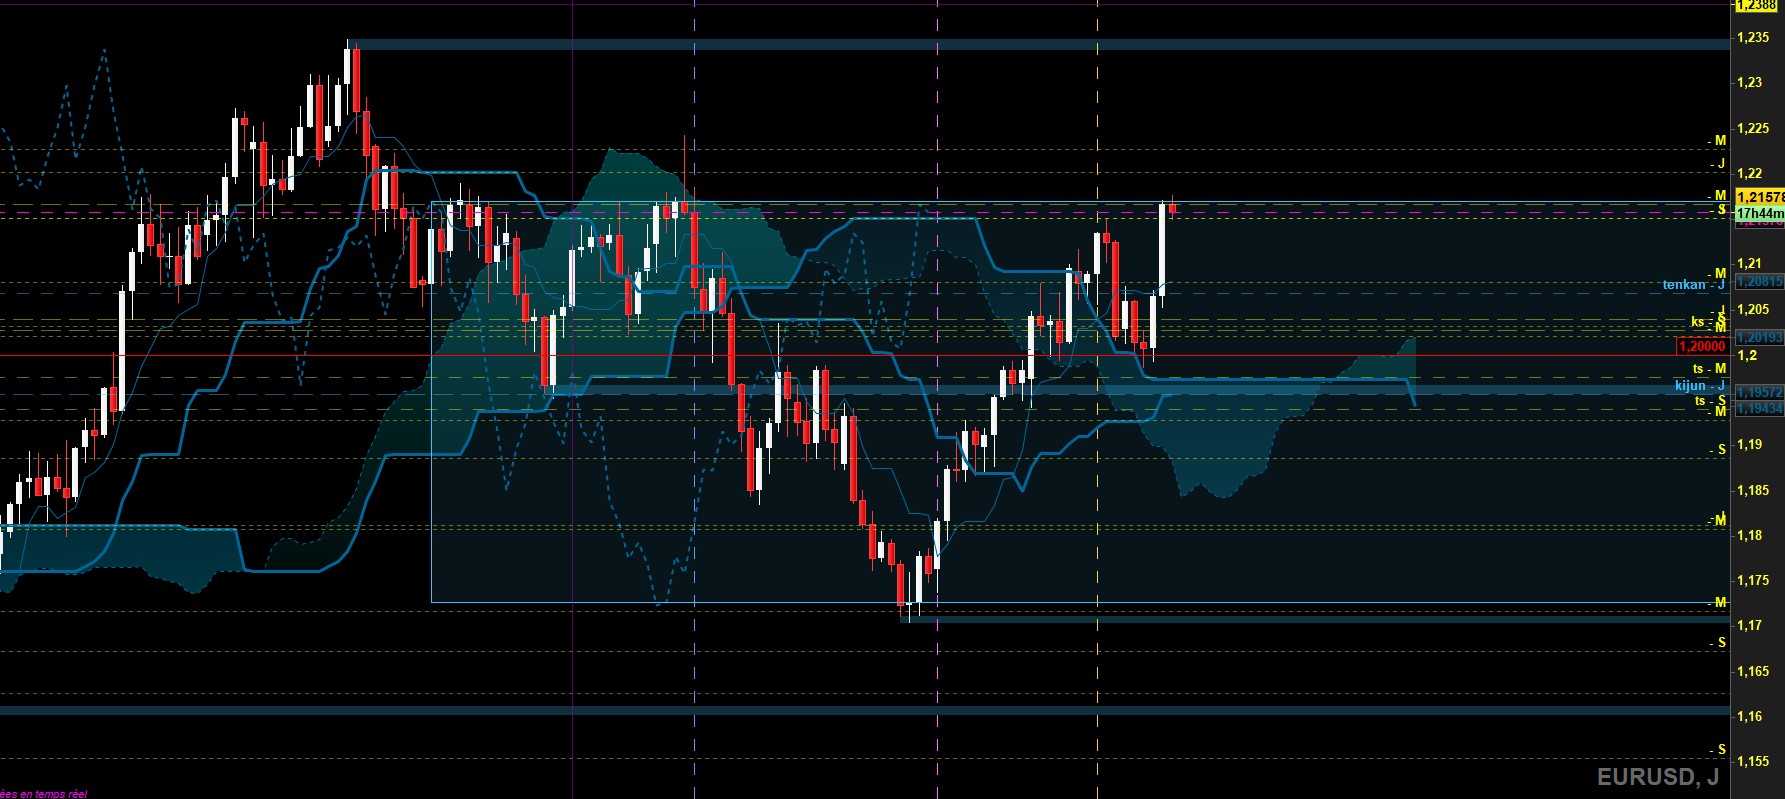Click the green 17h44m countdown timer label

(1759, 214)
